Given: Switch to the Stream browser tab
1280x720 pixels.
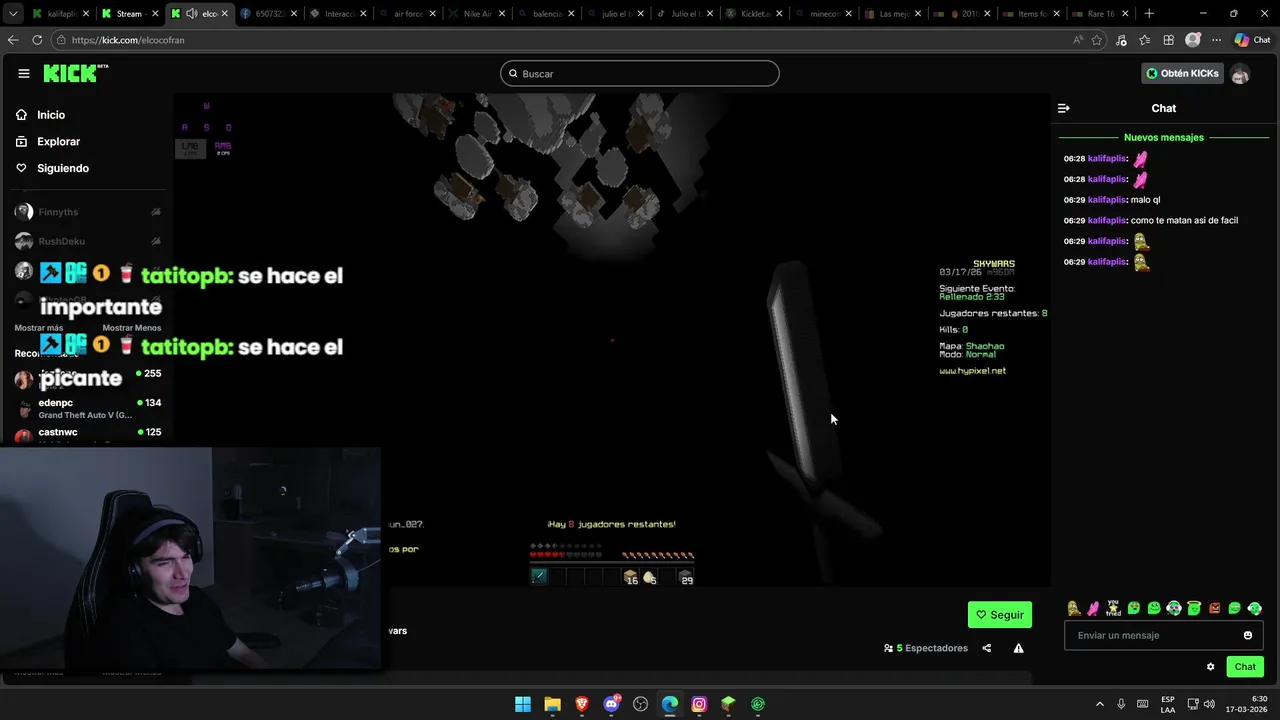Looking at the screenshot, I should pyautogui.click(x=130, y=14).
